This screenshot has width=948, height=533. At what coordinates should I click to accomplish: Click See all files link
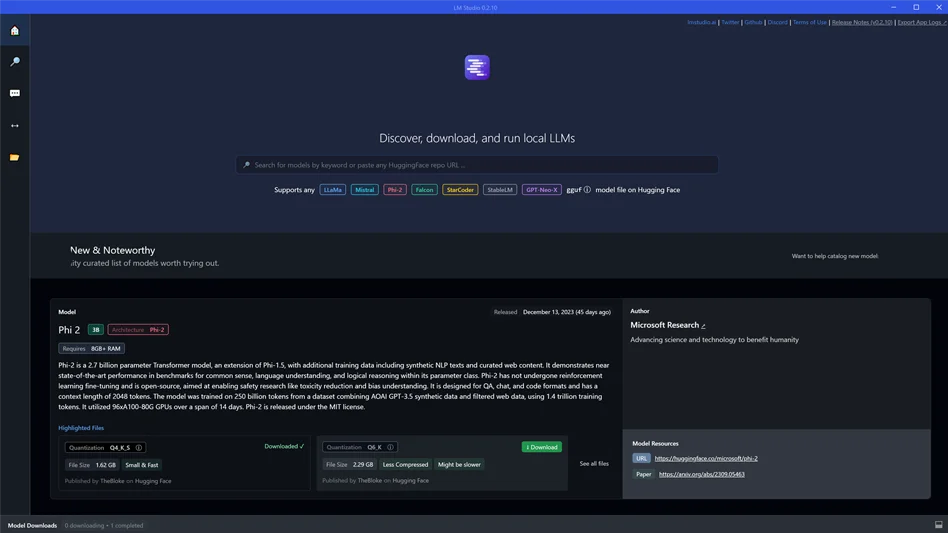[x=594, y=464]
